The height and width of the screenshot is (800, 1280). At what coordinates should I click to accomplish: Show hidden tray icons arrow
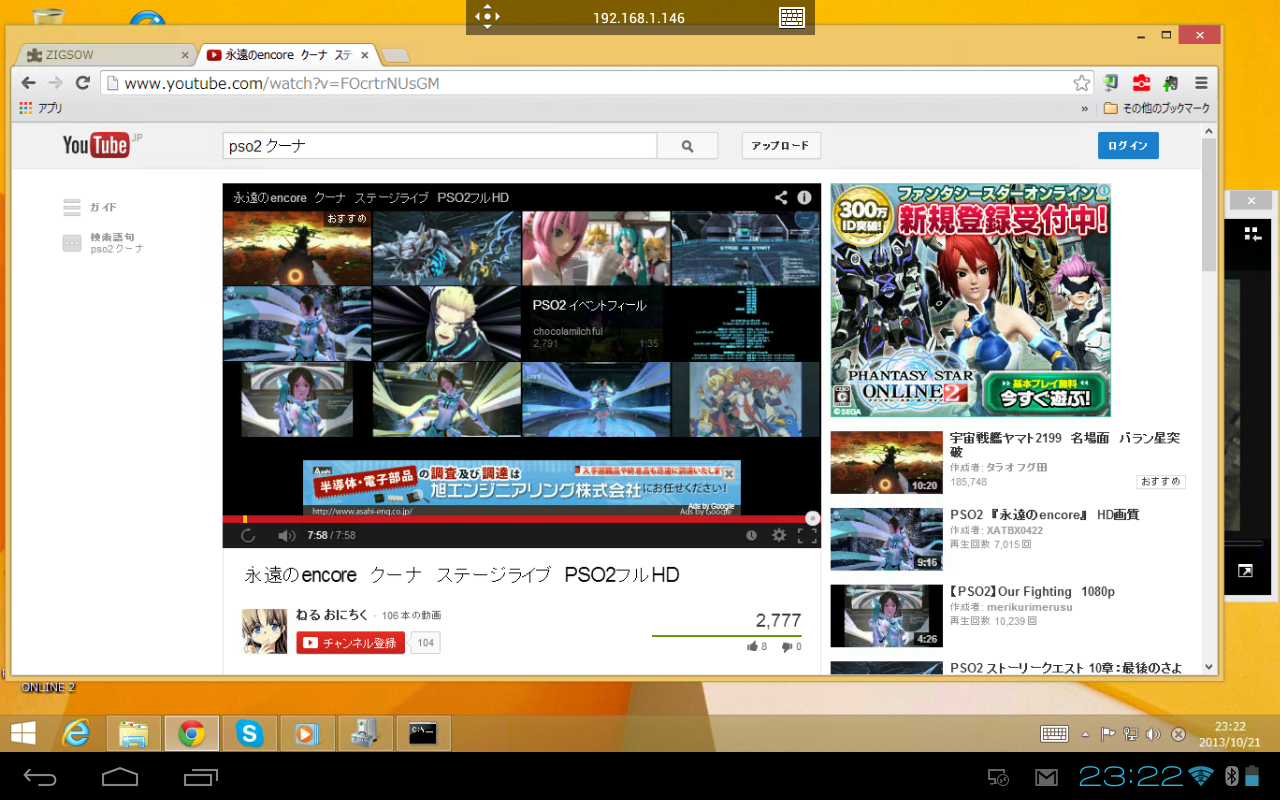[x=1085, y=734]
